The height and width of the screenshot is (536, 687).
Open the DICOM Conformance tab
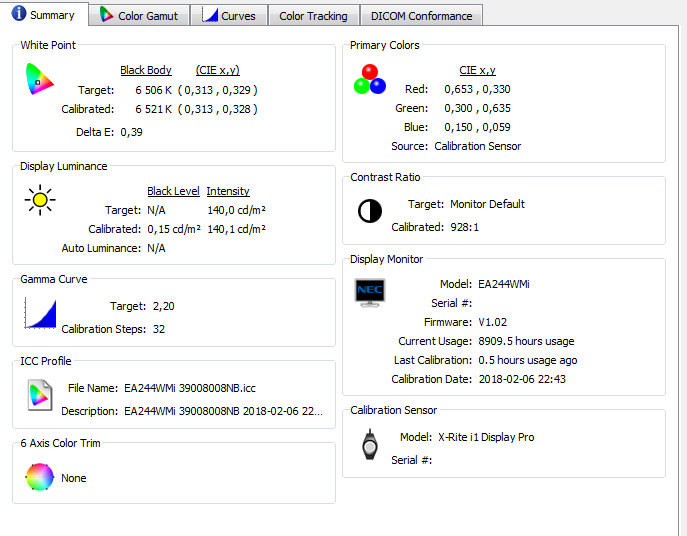tap(421, 16)
